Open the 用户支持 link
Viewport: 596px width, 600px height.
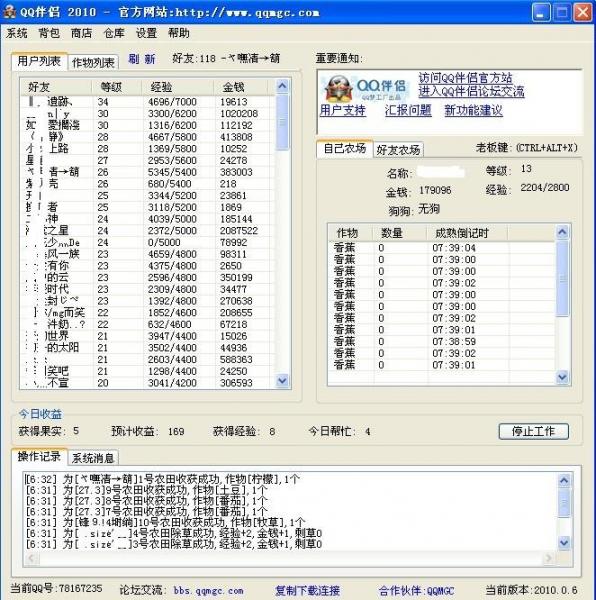(343, 111)
